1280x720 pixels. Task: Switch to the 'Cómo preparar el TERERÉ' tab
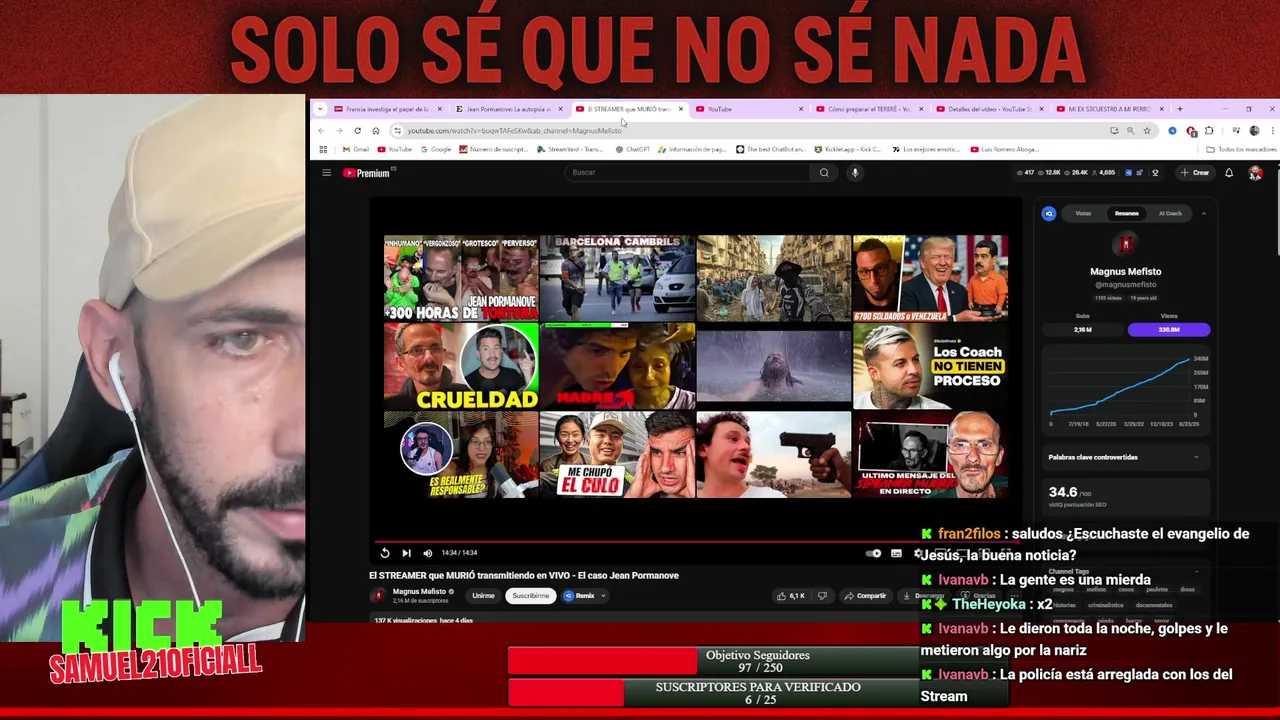click(869, 109)
